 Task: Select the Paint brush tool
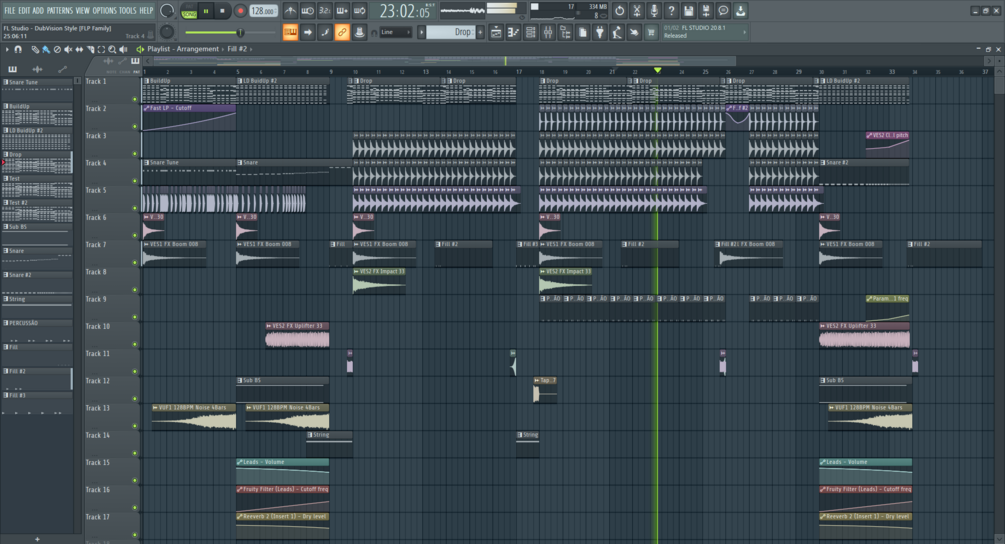(x=46, y=49)
